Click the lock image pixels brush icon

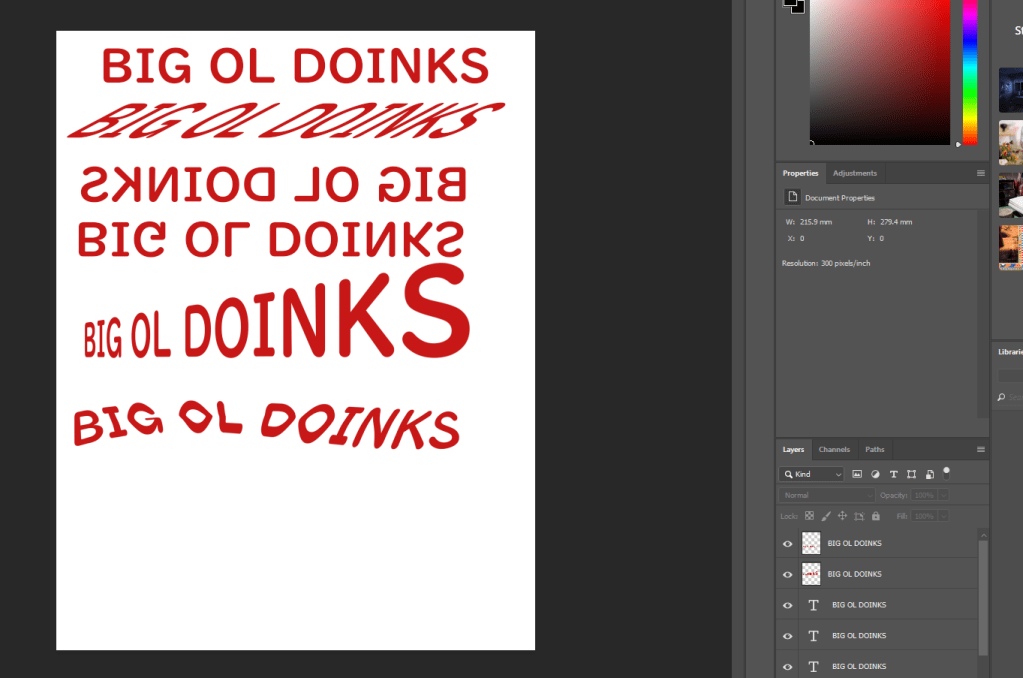point(826,516)
